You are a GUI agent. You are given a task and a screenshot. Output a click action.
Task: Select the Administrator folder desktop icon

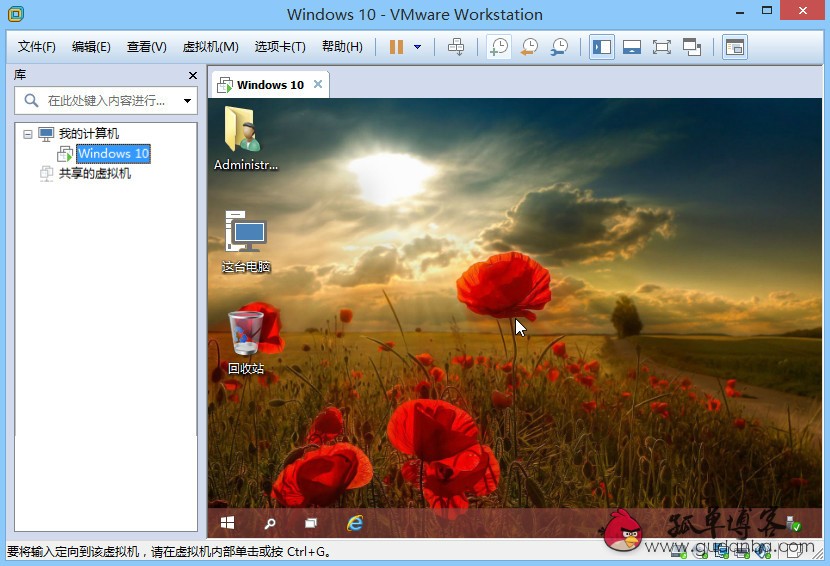(x=245, y=139)
